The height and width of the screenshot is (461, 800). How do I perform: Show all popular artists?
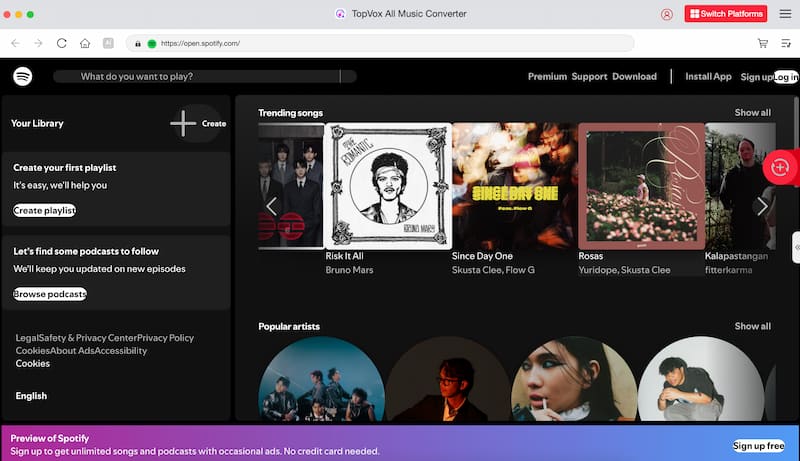[x=753, y=326]
